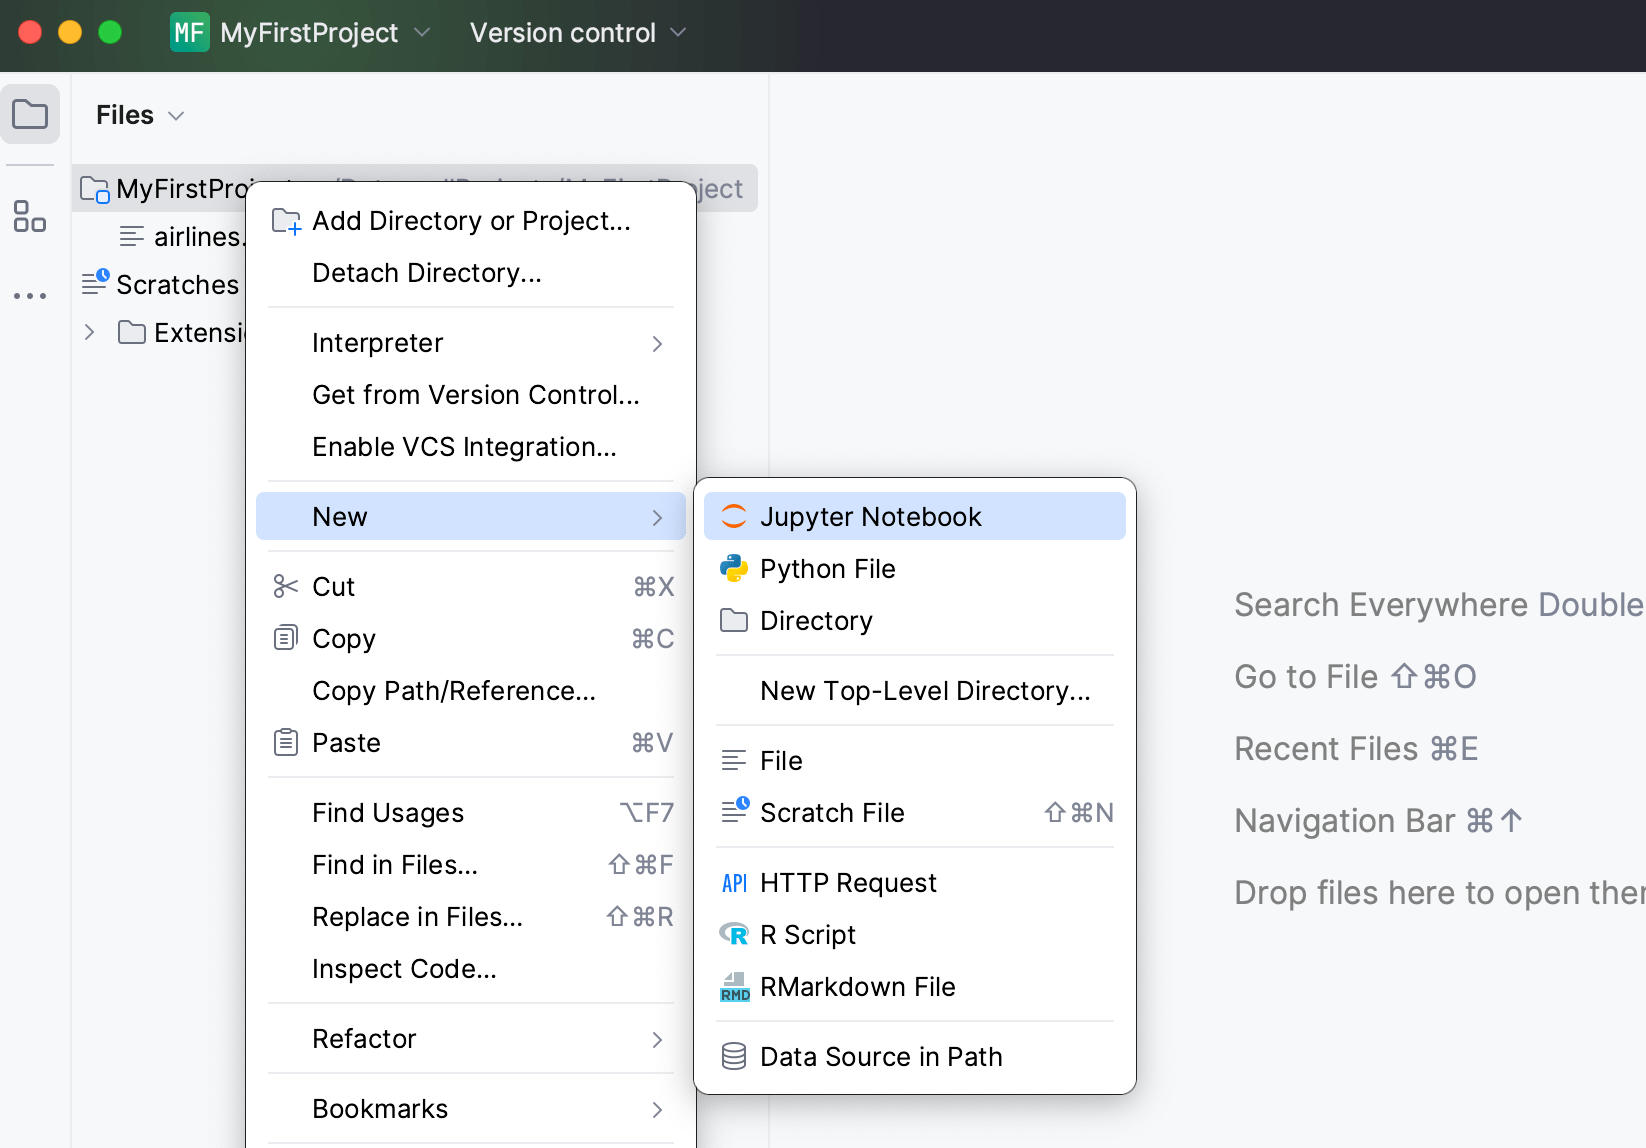Open More Tool Windows via the ellipsis icon

click(30, 295)
